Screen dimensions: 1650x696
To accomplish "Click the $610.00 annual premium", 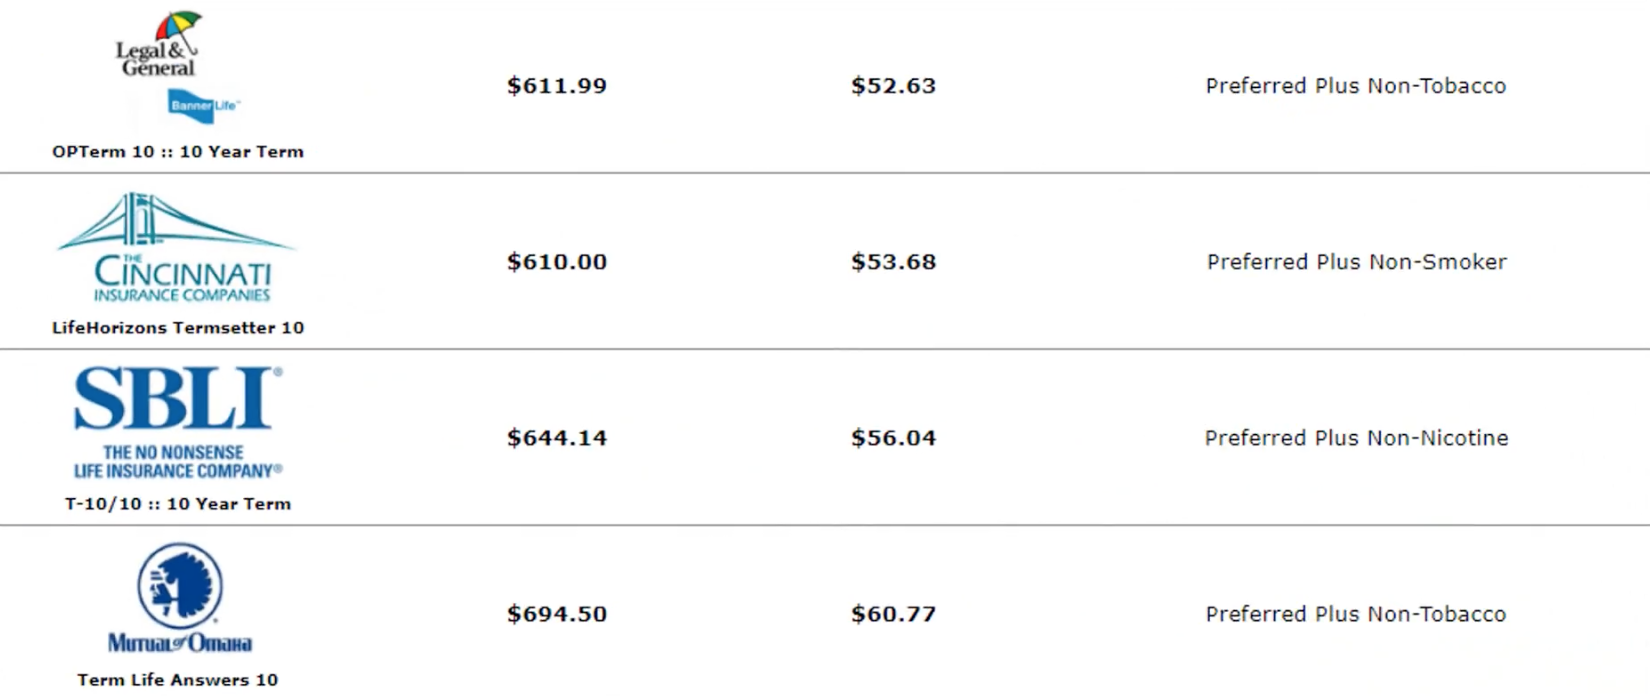I will coord(557,262).
